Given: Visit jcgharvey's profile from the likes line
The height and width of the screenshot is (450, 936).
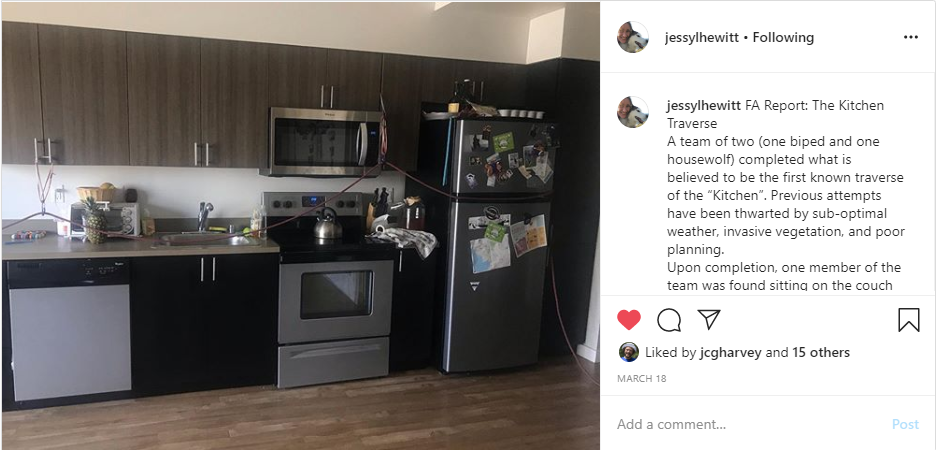Looking at the screenshot, I should tap(730, 353).
